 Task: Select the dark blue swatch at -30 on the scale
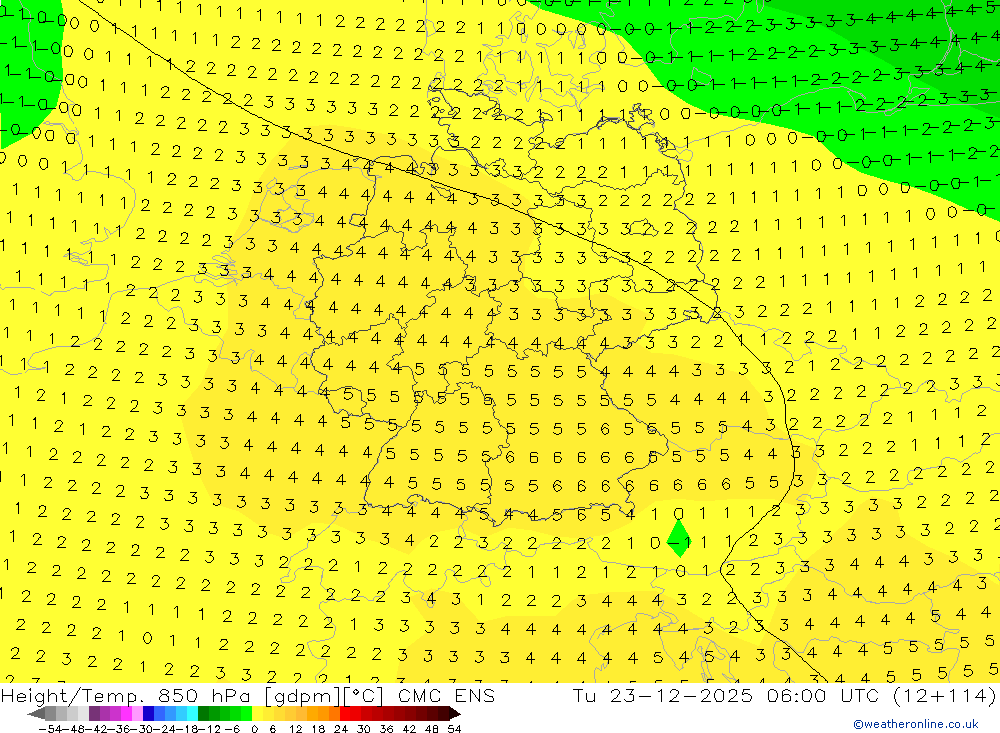[149, 713]
